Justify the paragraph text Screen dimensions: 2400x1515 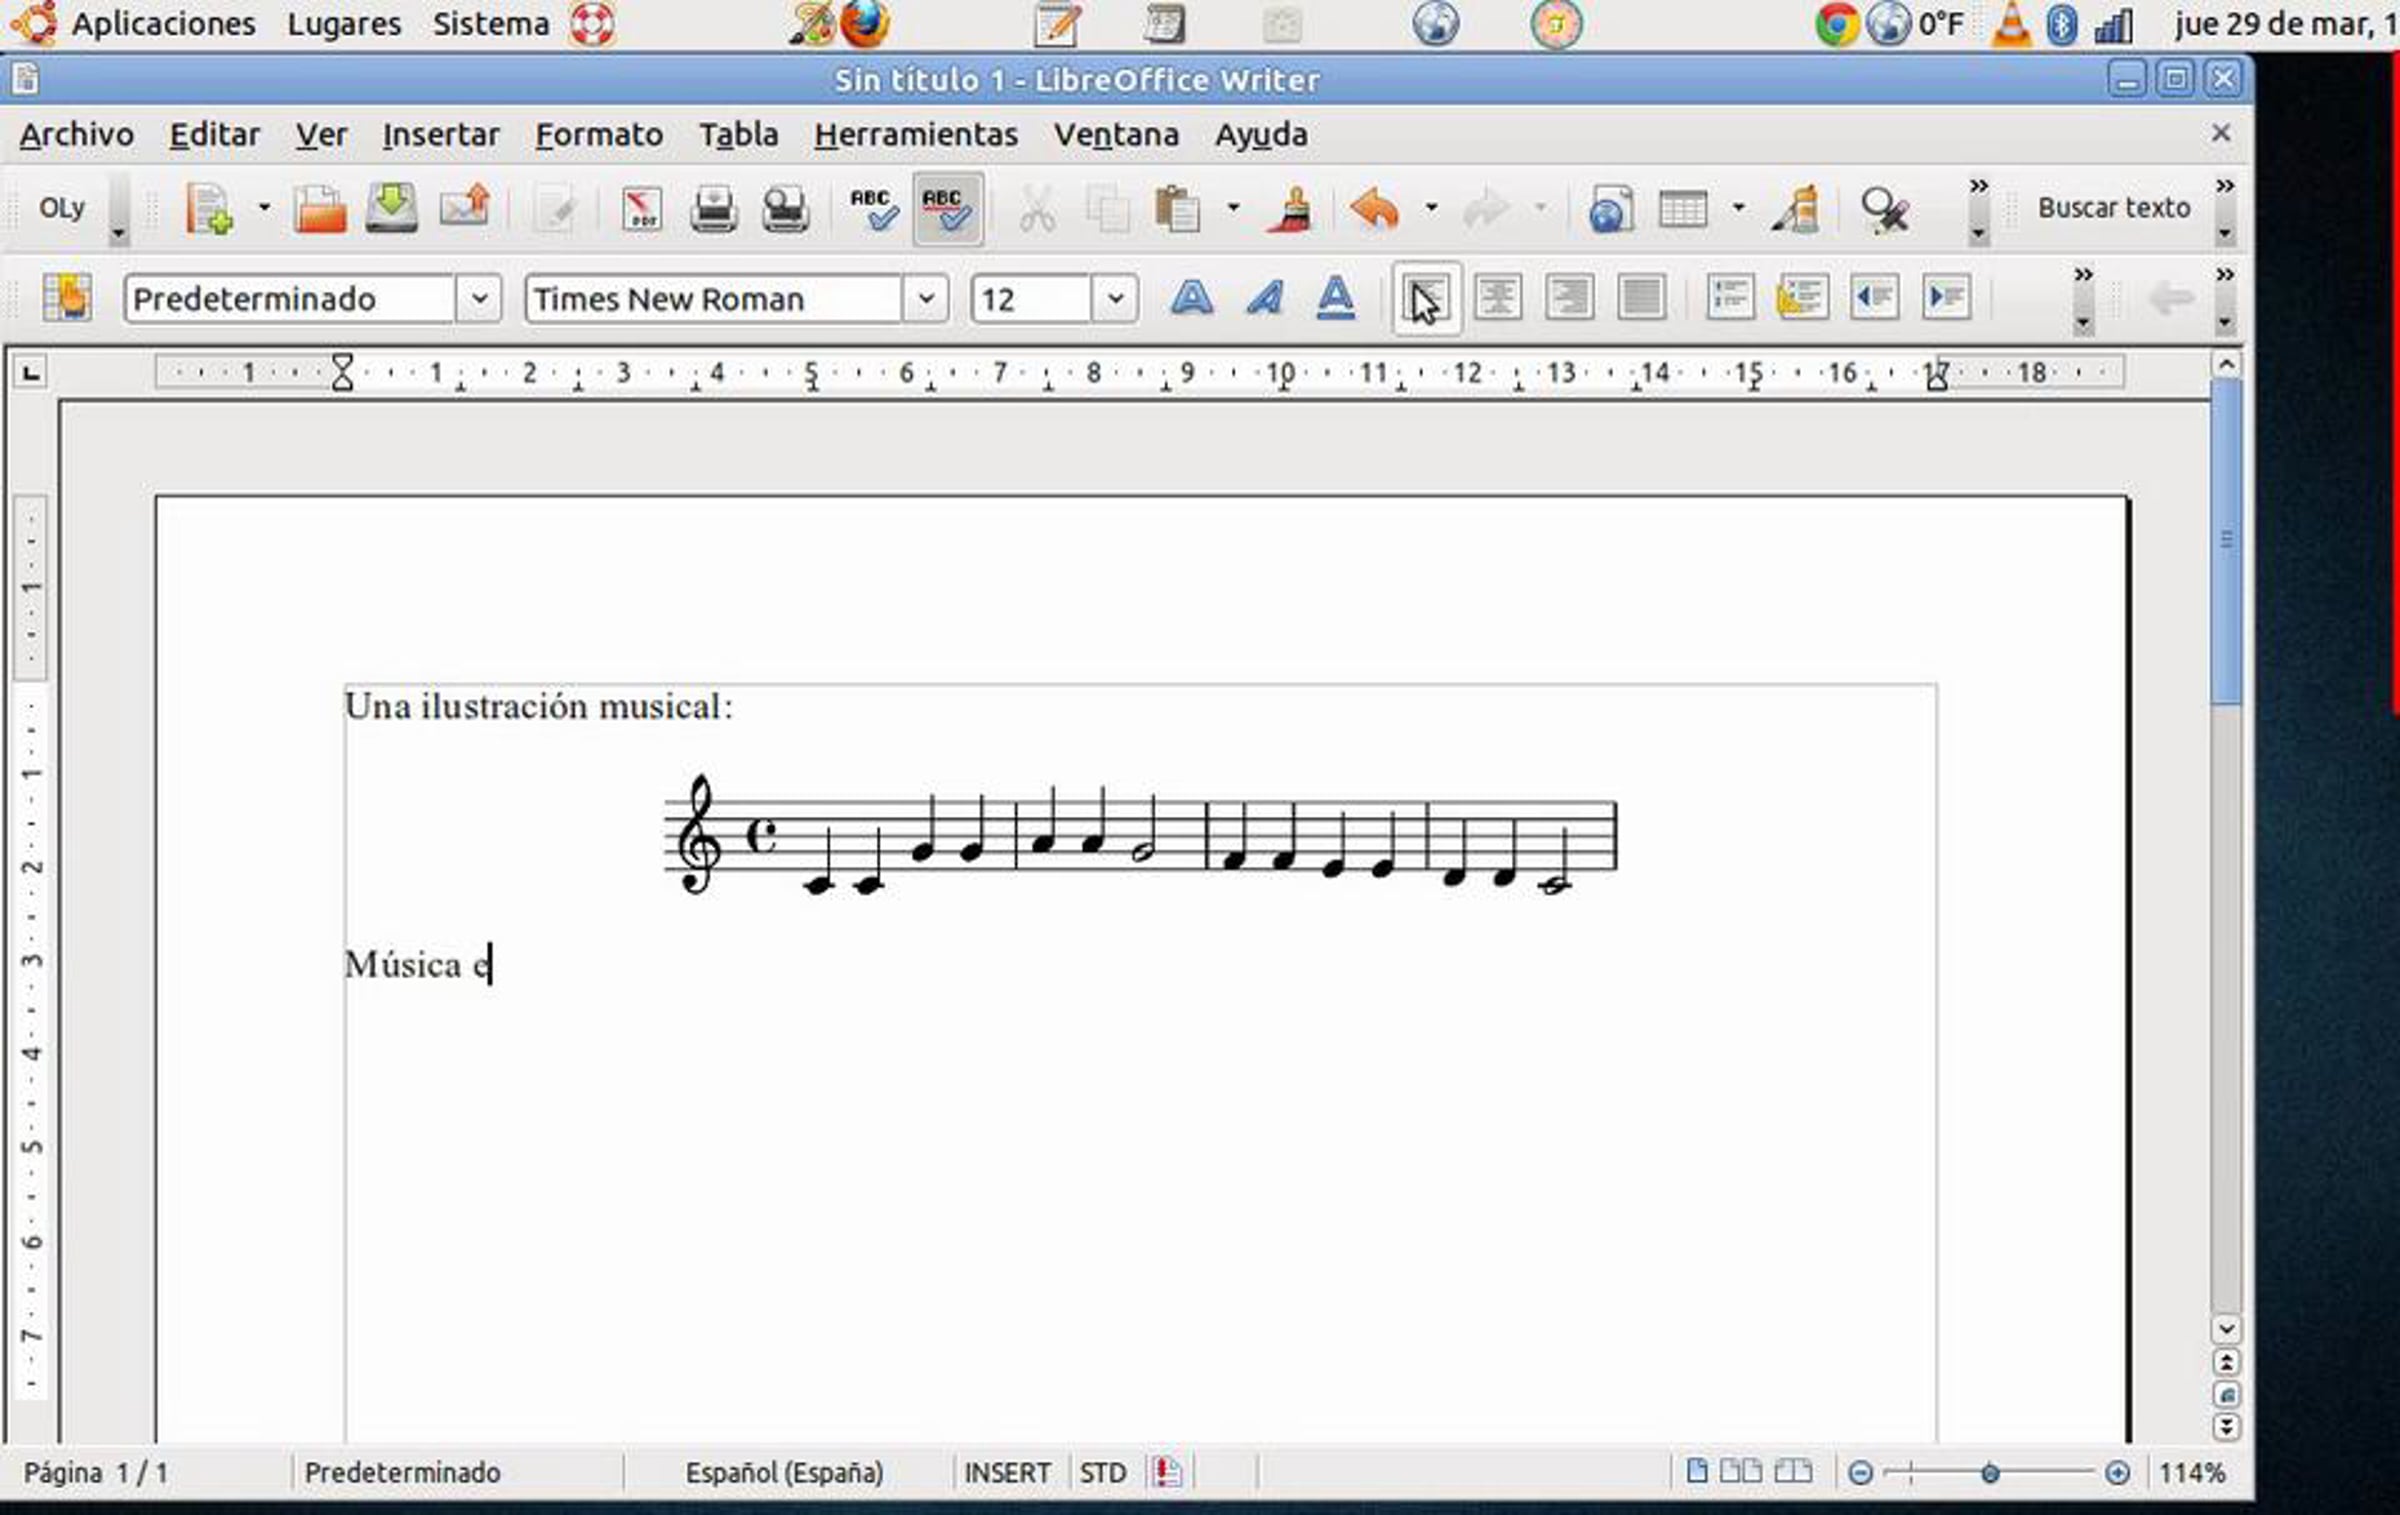[1642, 297]
